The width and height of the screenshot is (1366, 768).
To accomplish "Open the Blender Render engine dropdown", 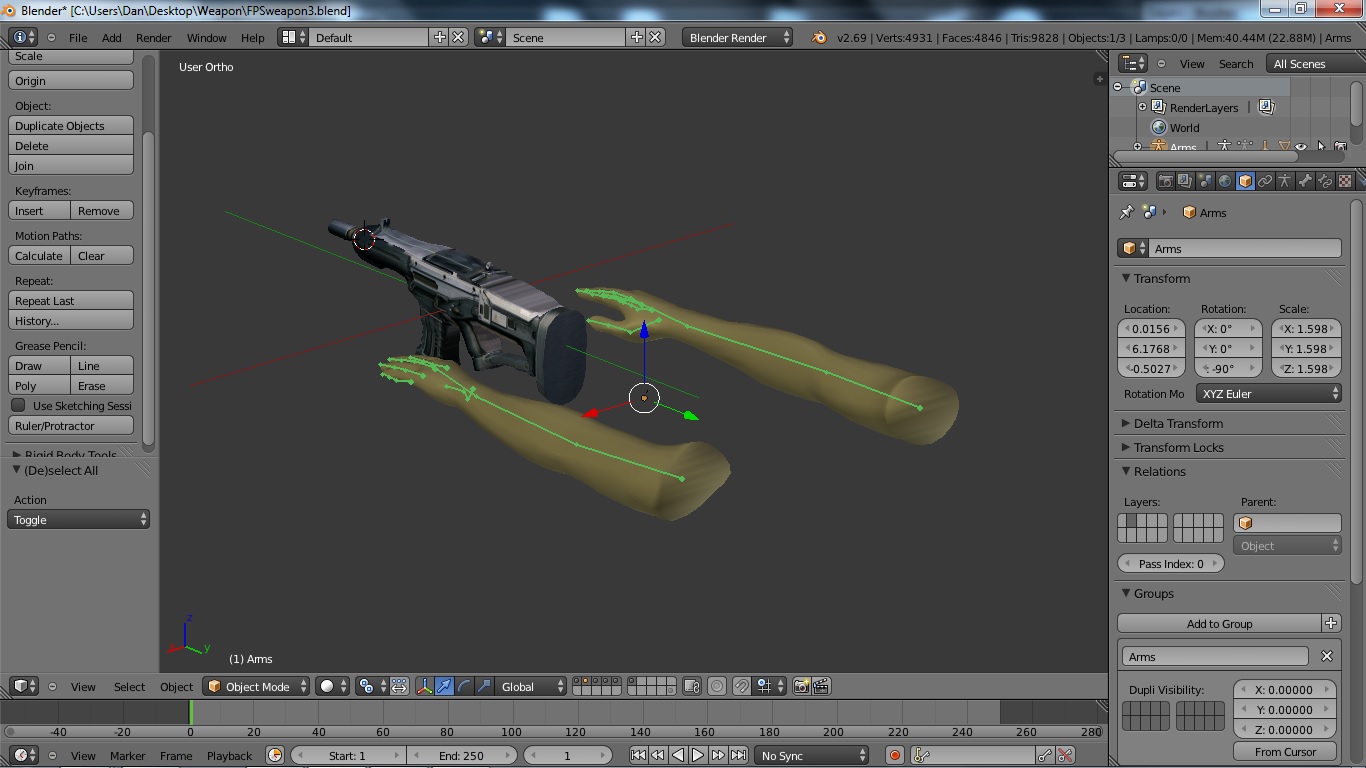I will point(737,37).
